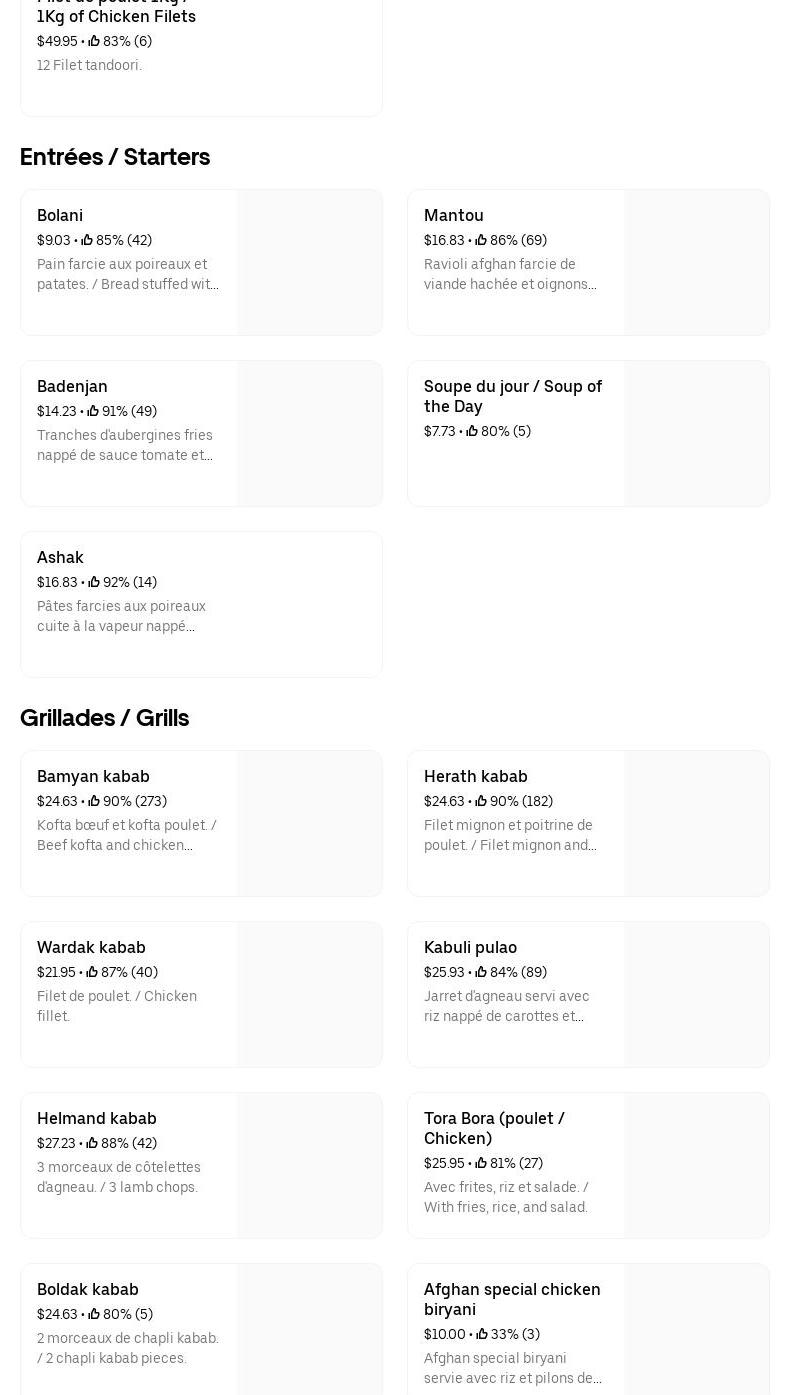This screenshot has width=804, height=1395.
Task: Select the Wardak kabab title
Action: [x=91, y=948]
